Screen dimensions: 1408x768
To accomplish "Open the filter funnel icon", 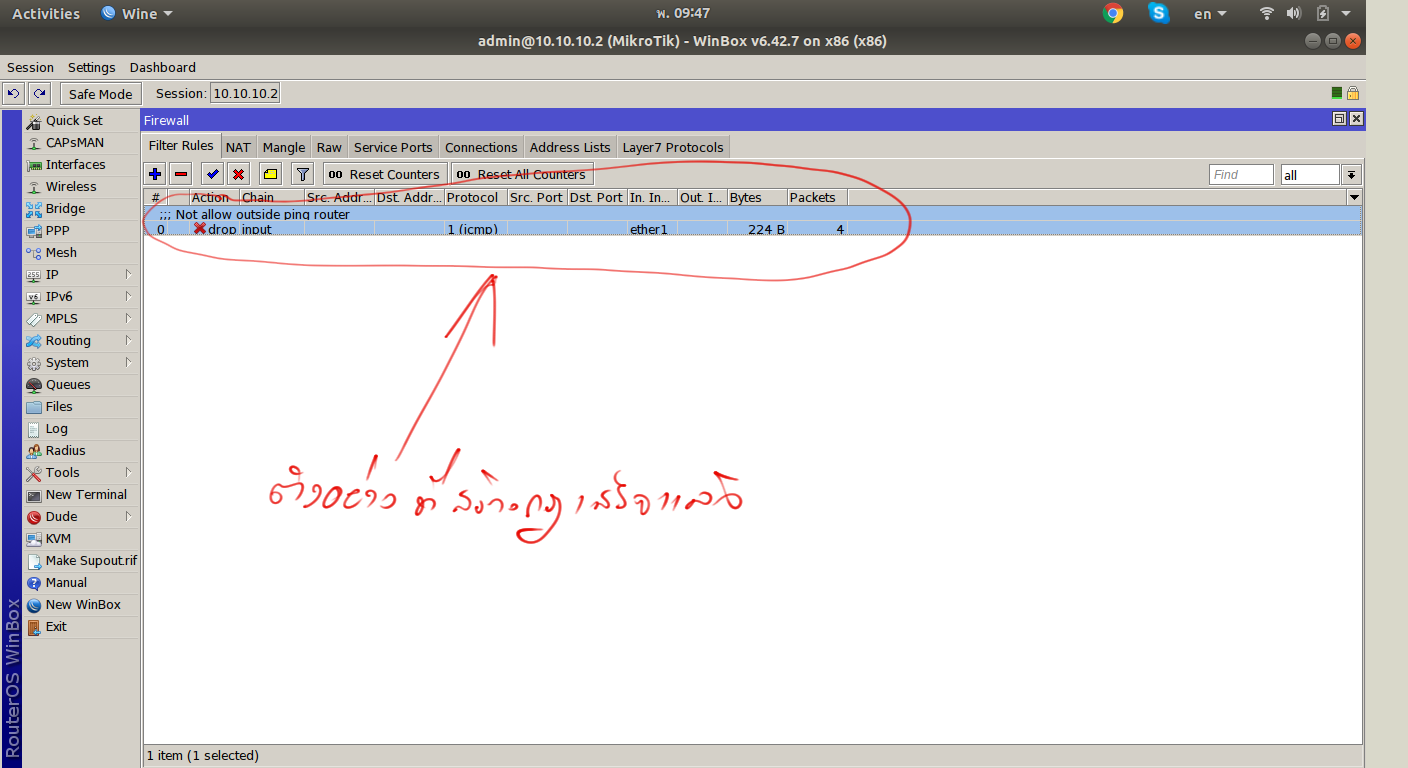I will (x=303, y=174).
